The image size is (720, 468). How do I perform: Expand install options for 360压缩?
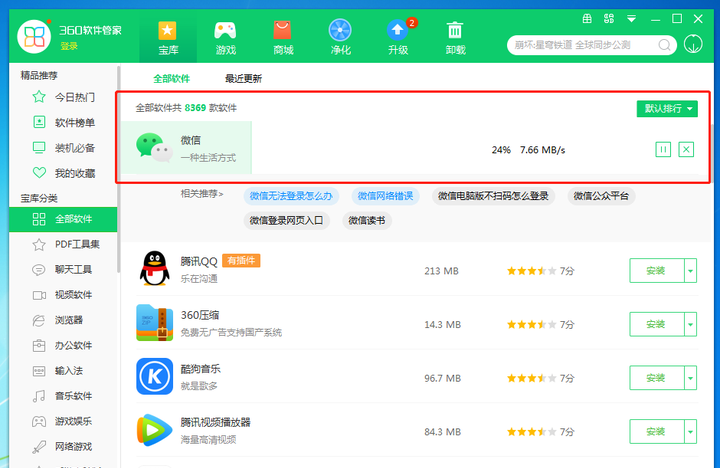tap(691, 324)
